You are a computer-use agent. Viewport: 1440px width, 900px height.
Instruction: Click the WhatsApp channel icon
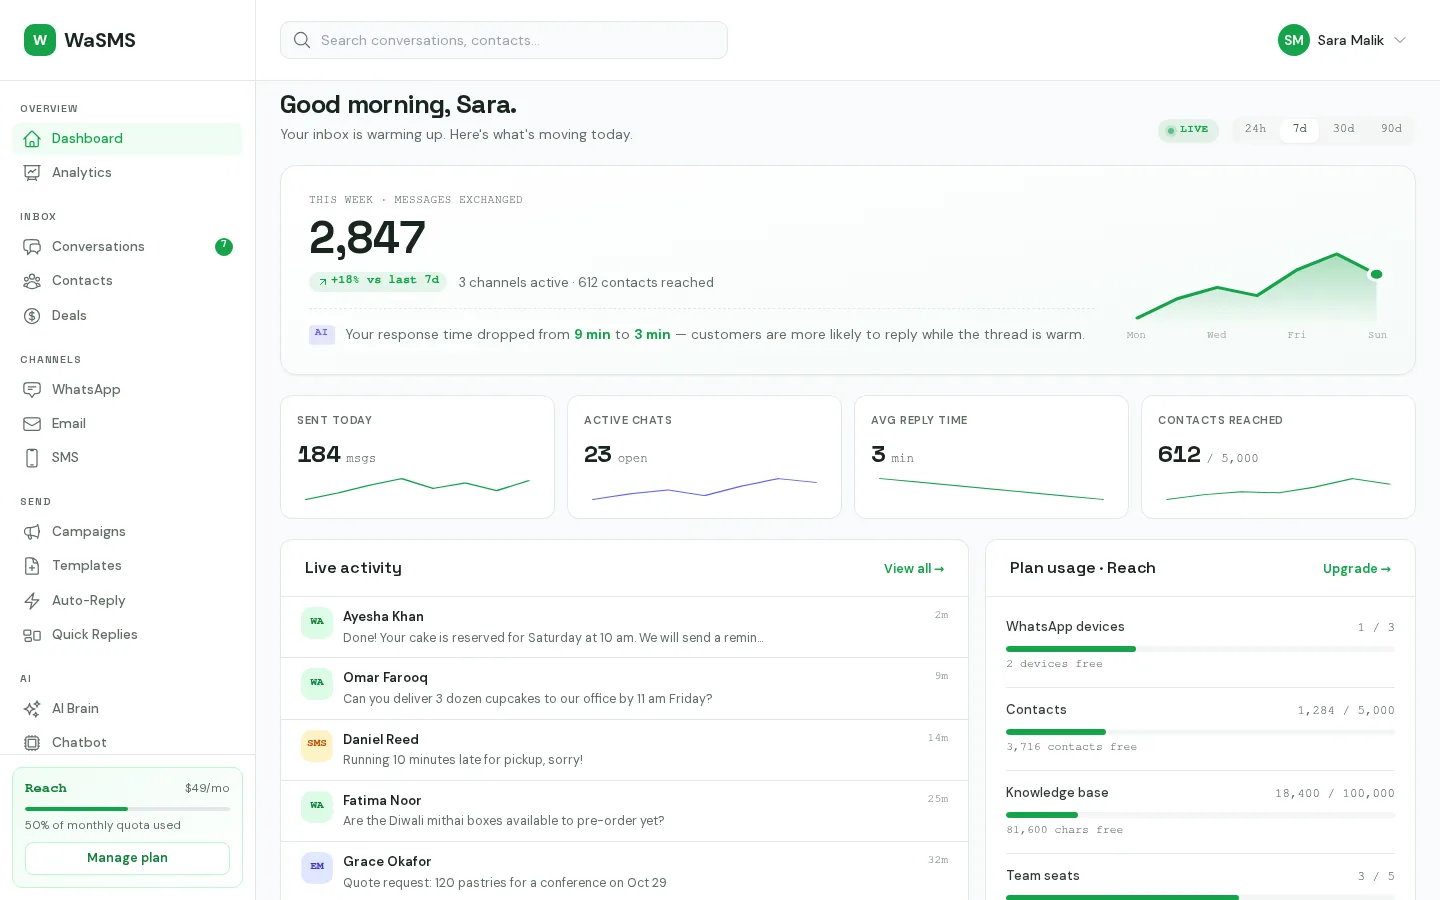coord(32,390)
